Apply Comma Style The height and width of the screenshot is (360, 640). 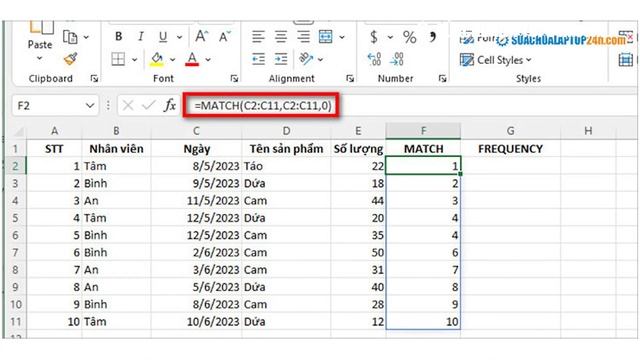[x=432, y=37]
